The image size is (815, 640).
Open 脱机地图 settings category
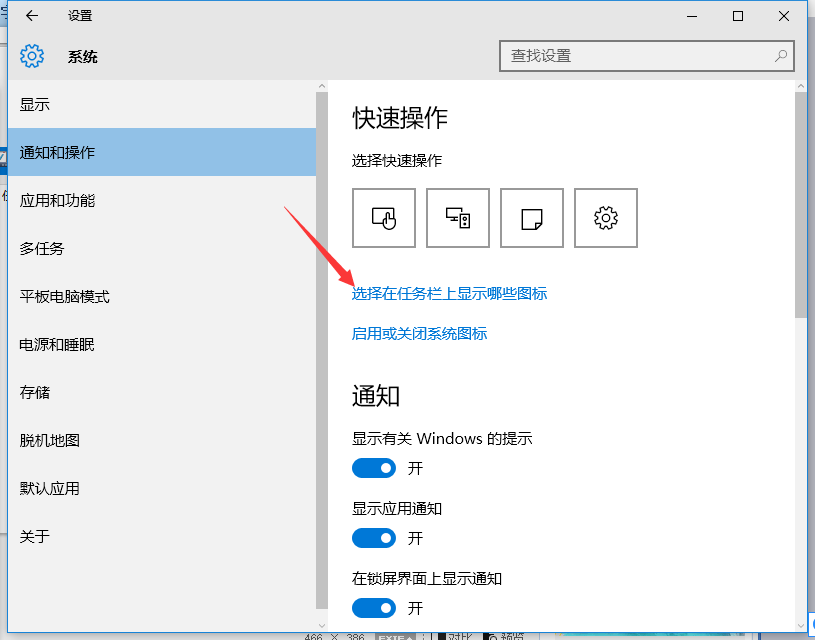click(162, 440)
